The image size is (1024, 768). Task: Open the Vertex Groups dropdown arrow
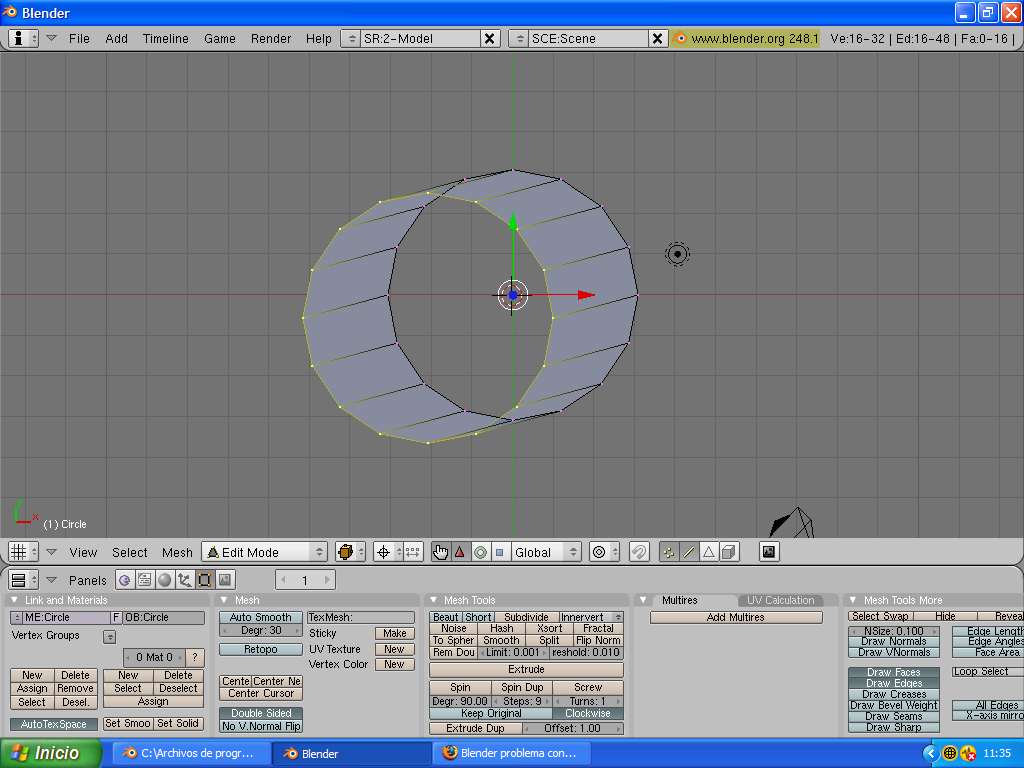click(x=110, y=636)
